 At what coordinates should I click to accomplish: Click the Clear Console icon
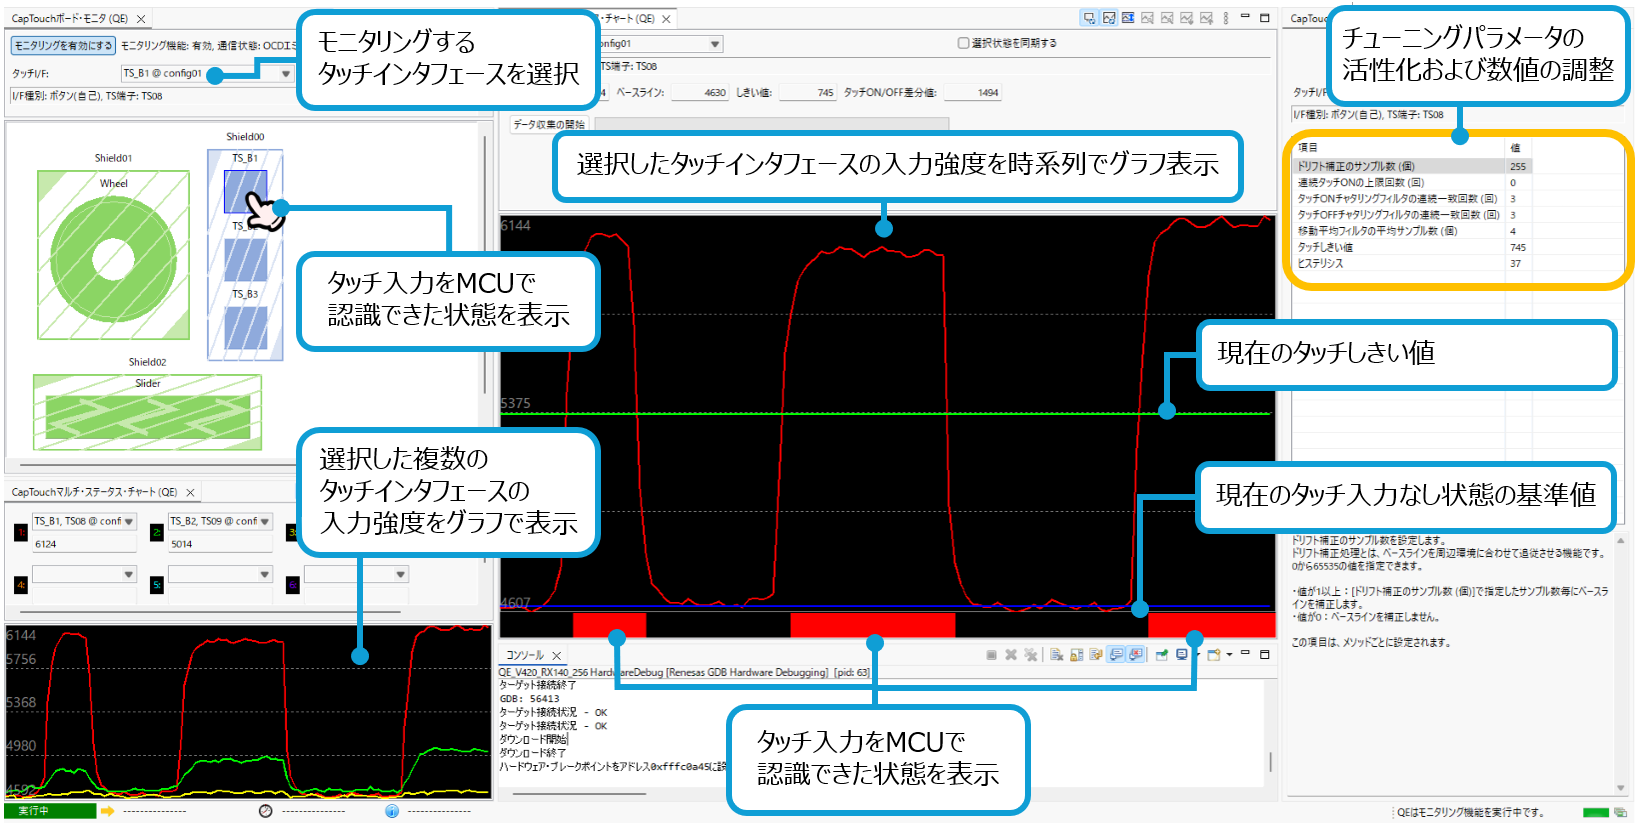coord(1056,655)
